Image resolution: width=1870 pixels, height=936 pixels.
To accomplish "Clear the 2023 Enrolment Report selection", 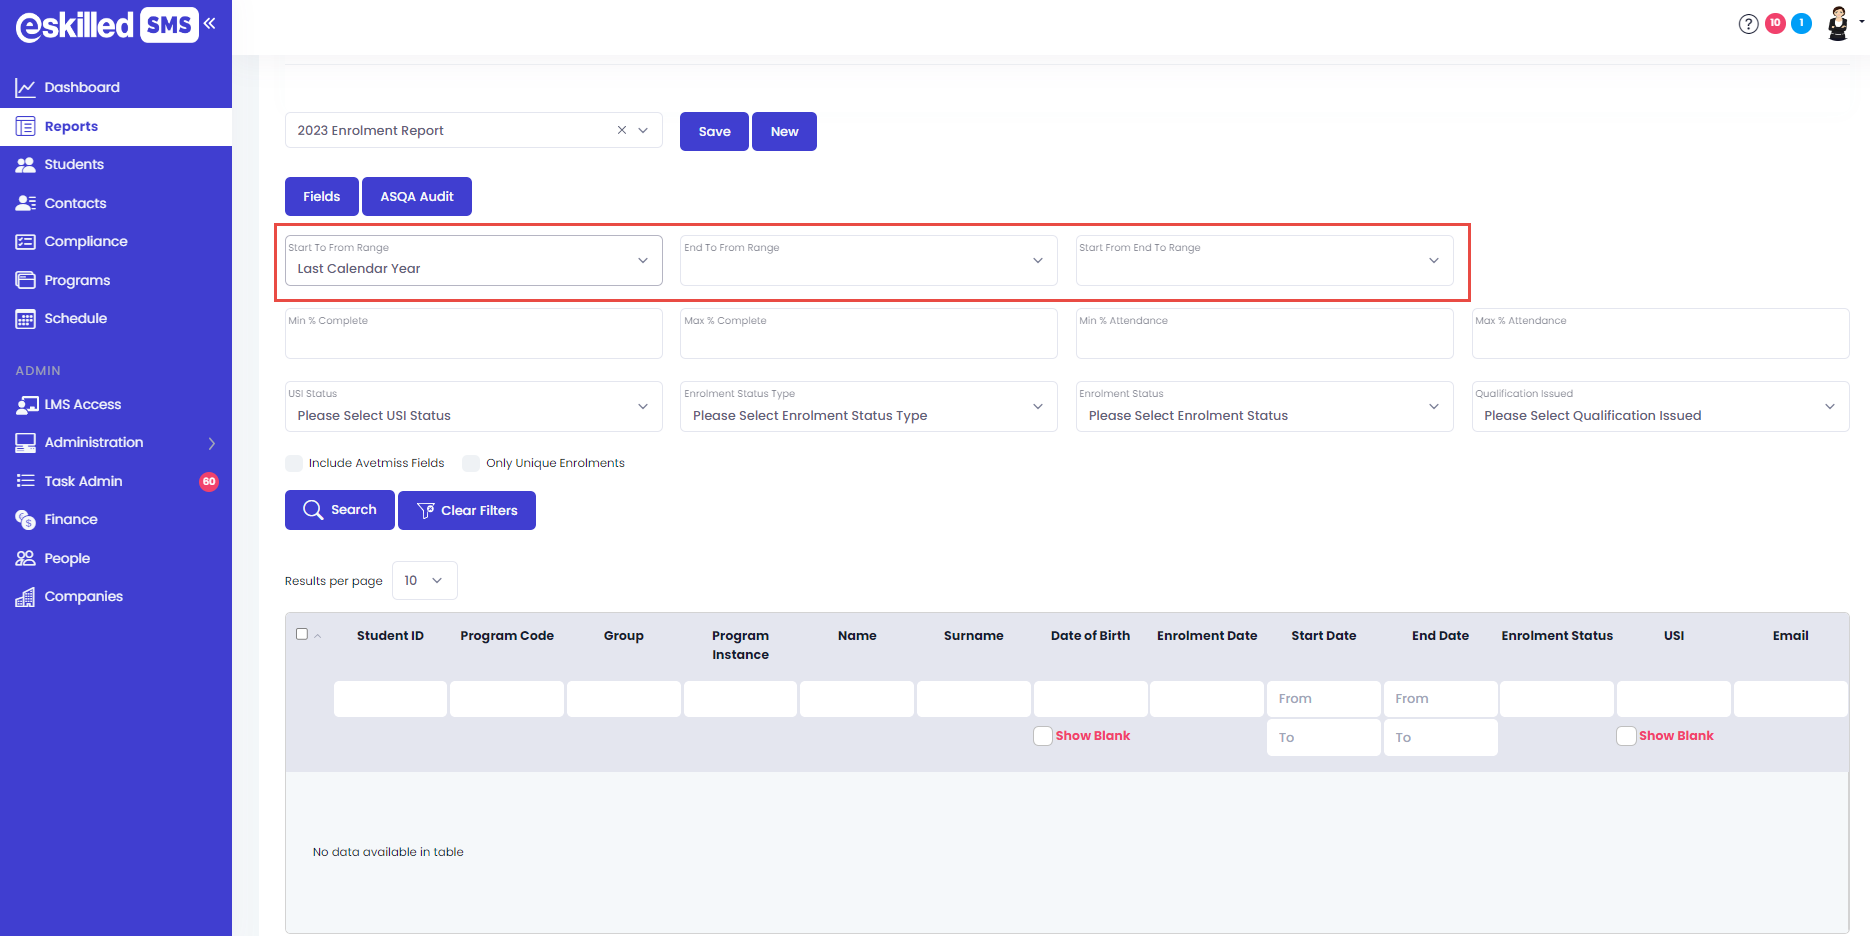I will point(621,130).
